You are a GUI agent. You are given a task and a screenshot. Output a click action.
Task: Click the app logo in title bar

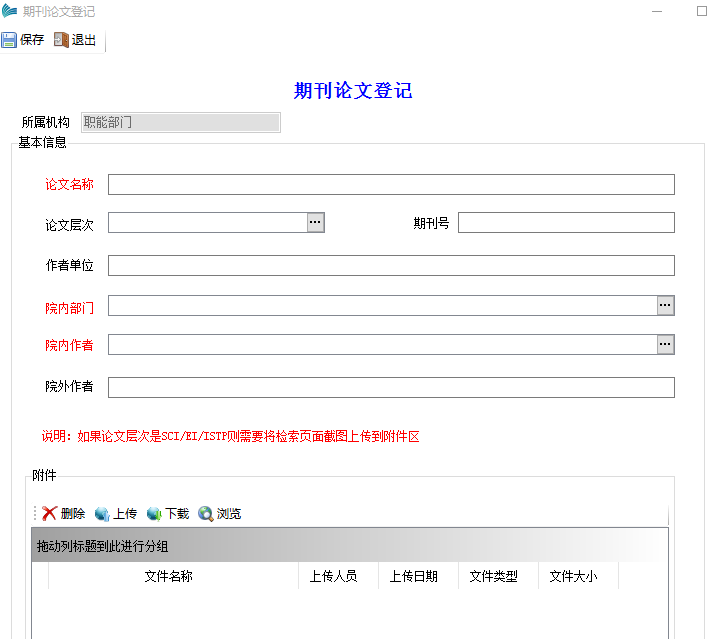point(9,11)
